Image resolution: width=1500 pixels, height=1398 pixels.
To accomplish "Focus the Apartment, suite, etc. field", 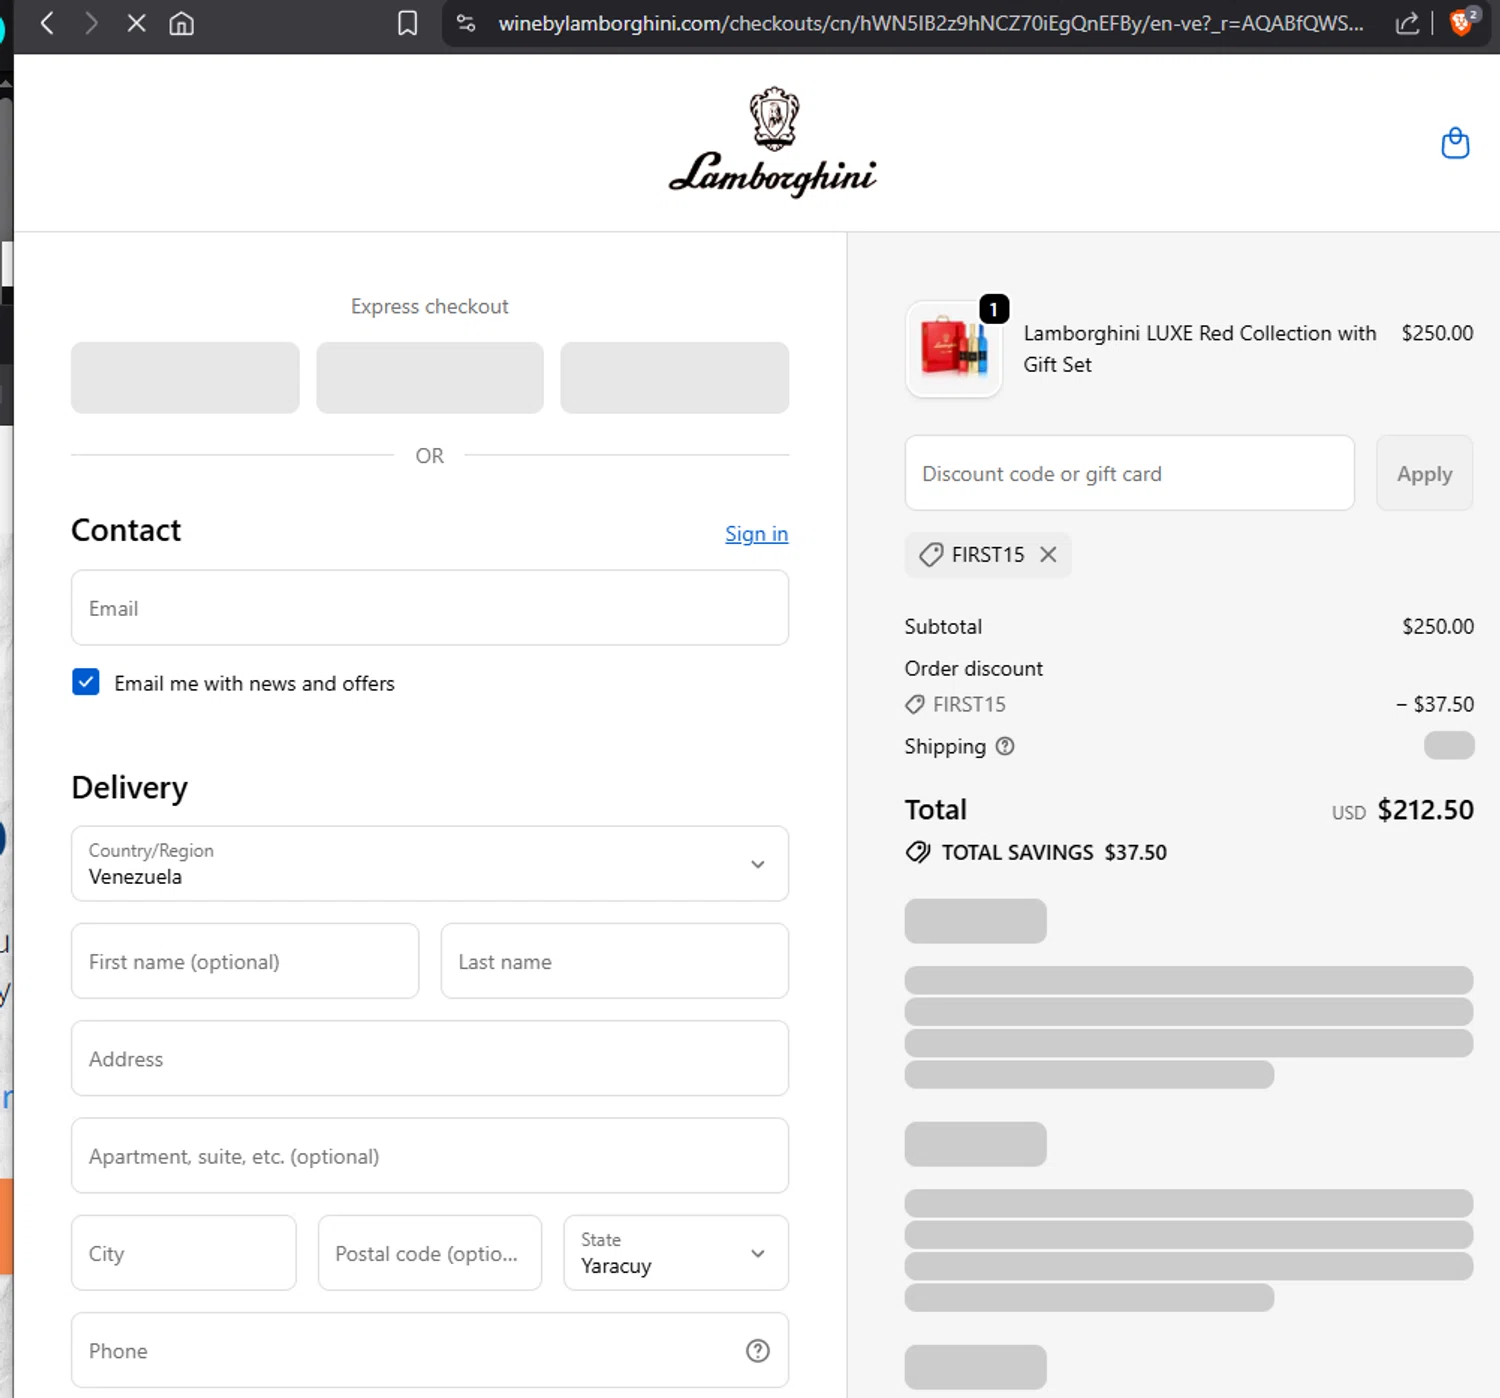I will click(430, 1156).
